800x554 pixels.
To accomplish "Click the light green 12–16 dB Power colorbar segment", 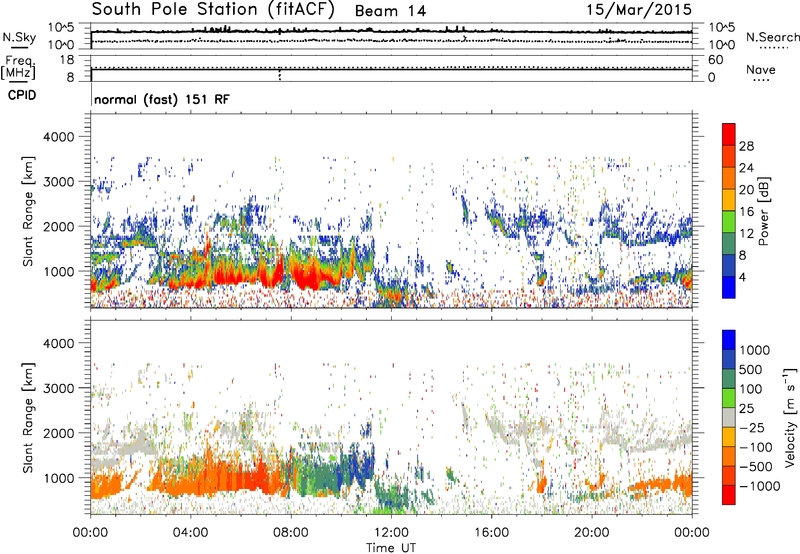I will click(729, 222).
